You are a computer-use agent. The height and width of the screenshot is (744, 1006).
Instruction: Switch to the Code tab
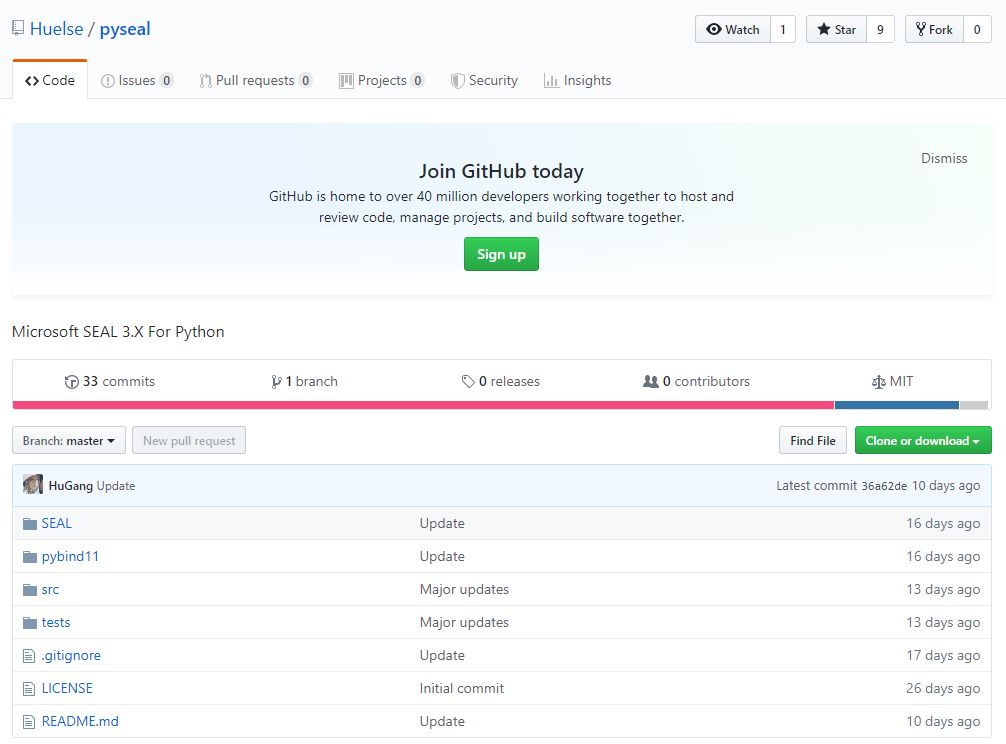click(50, 80)
